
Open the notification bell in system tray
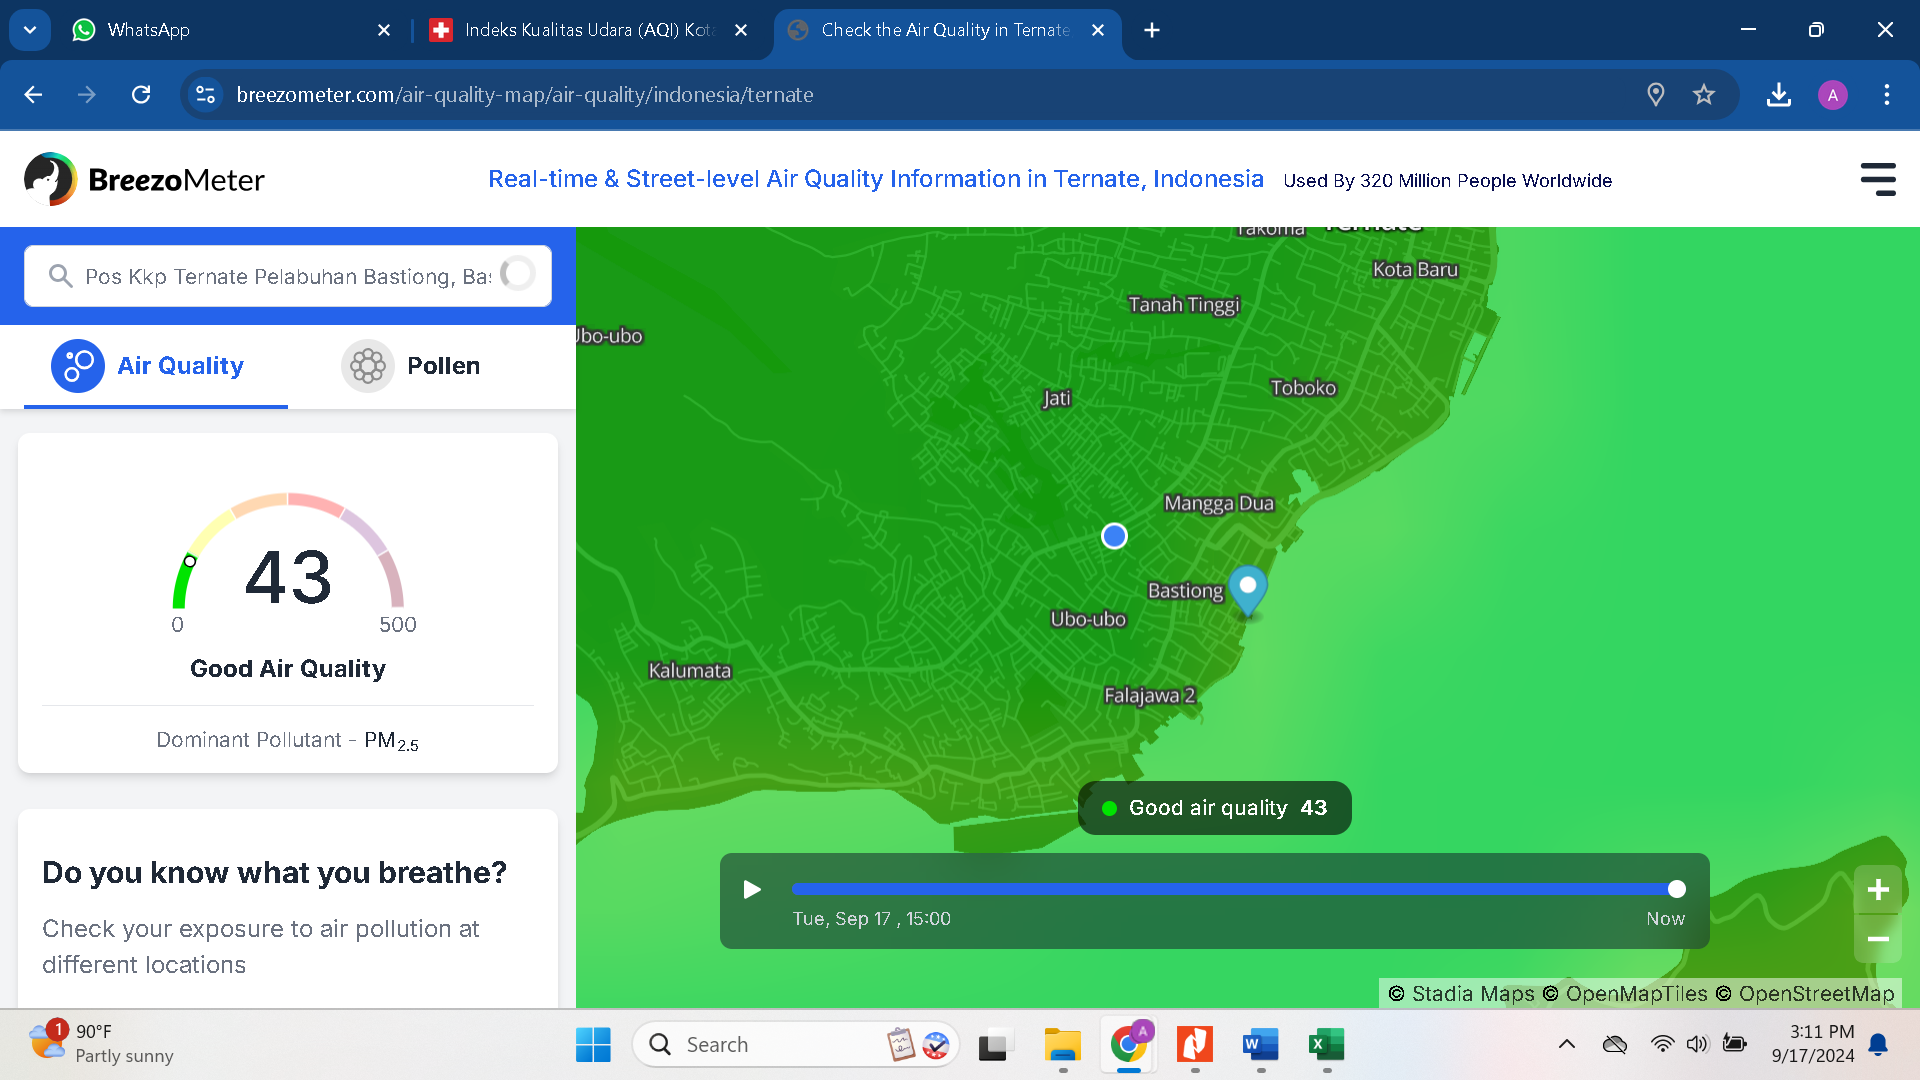point(1879,1044)
